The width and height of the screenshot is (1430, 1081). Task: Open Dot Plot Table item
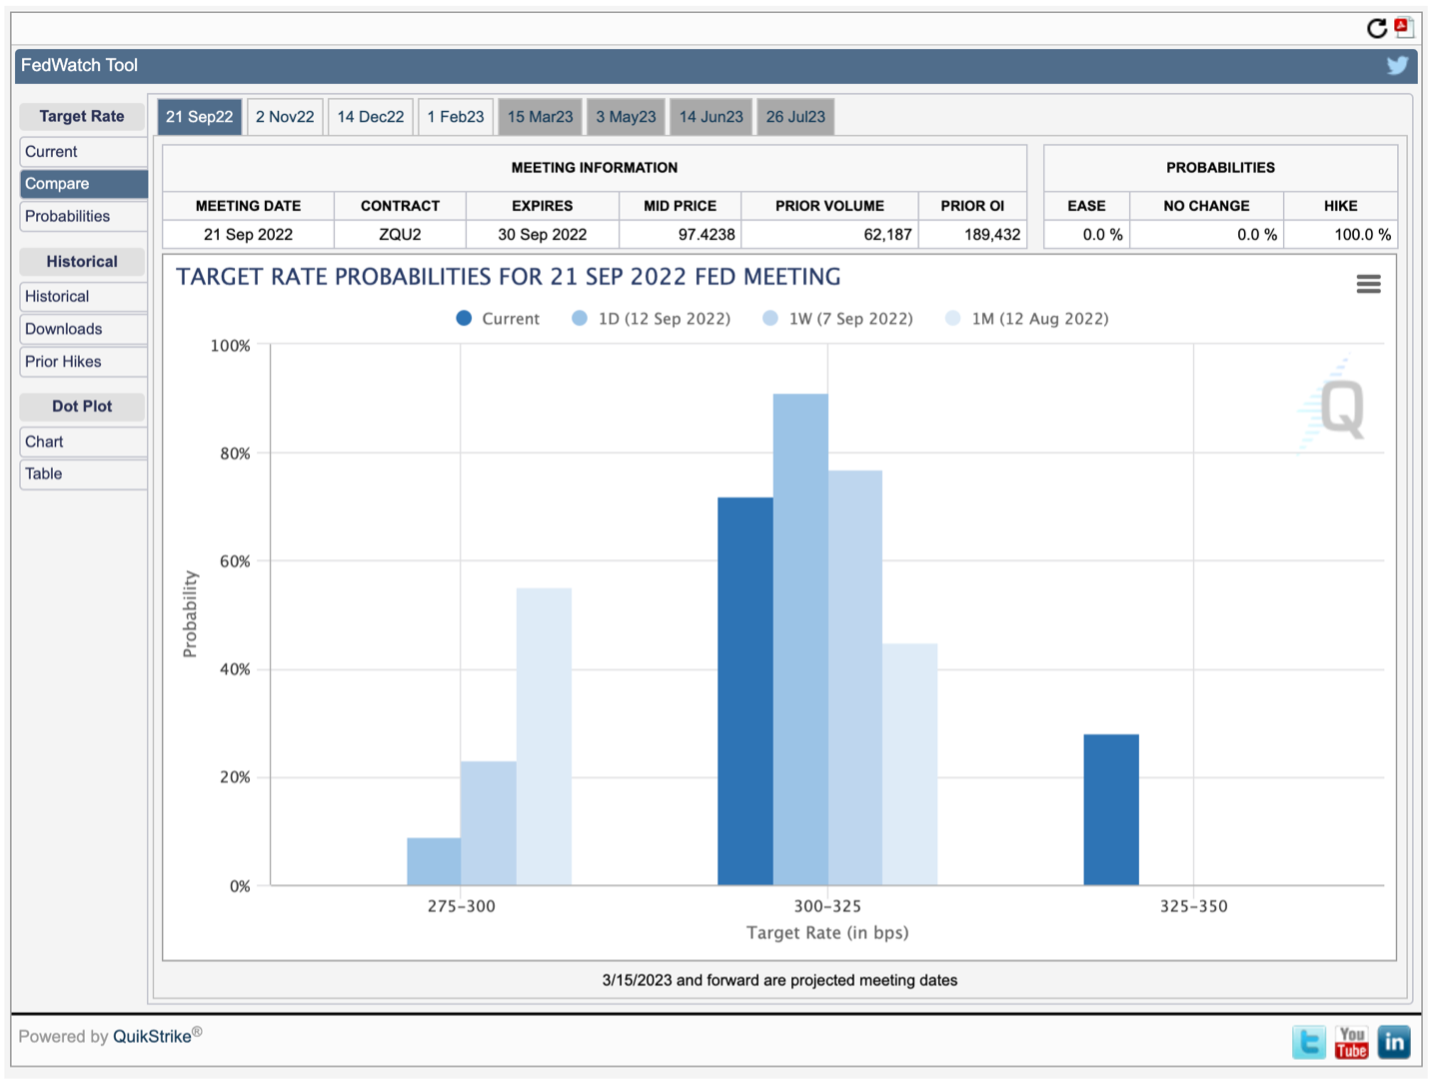click(83, 474)
